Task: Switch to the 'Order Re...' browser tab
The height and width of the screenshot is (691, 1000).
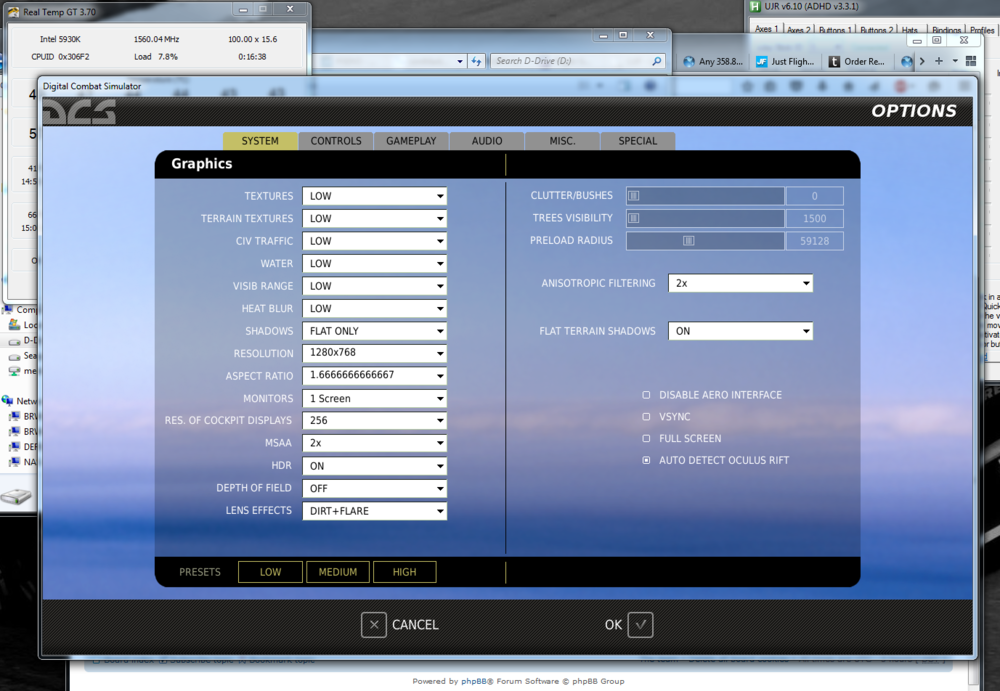Action: [x=857, y=61]
